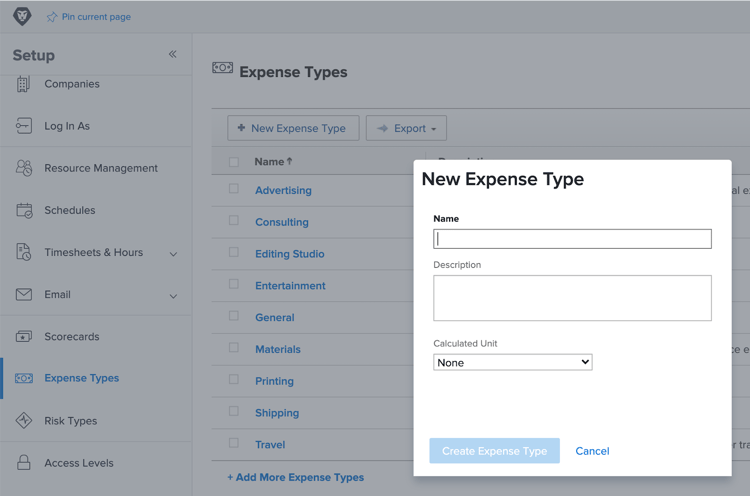Open Companies in Setup menu

click(x=72, y=84)
